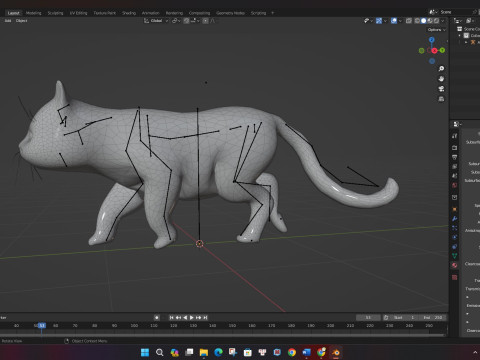Click the Scene name field at the top
This screenshot has width=480, height=360.
(x=455, y=12)
